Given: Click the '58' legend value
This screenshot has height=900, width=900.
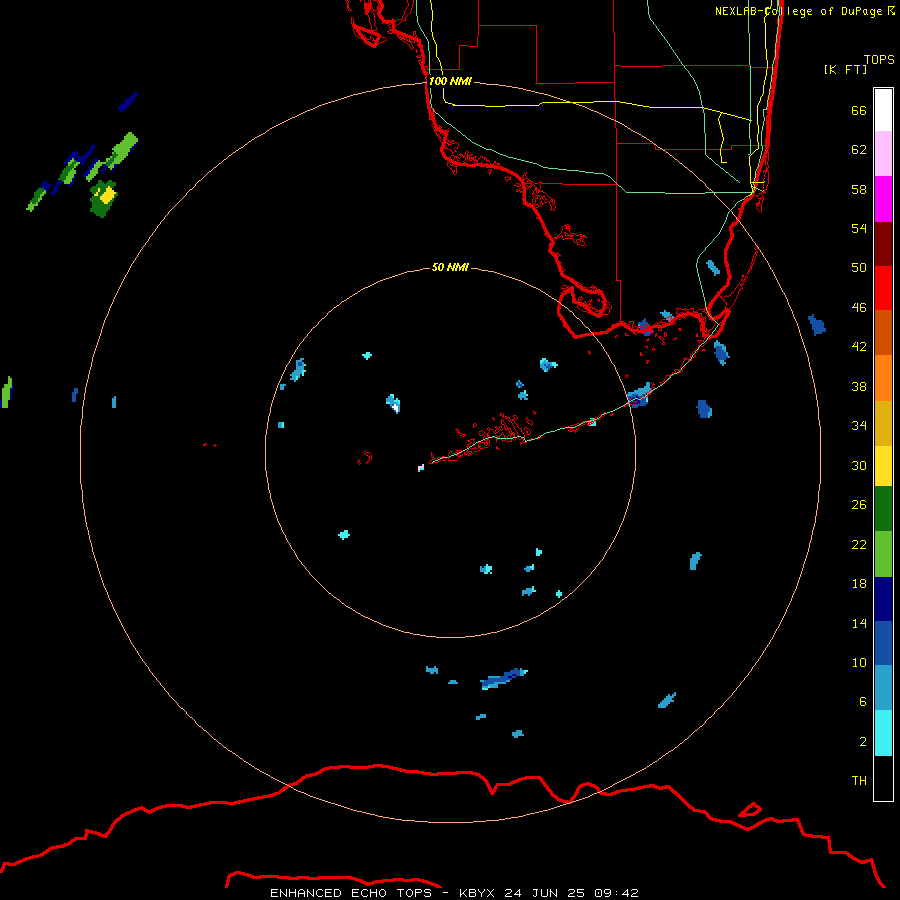Looking at the screenshot, I should 859,189.
